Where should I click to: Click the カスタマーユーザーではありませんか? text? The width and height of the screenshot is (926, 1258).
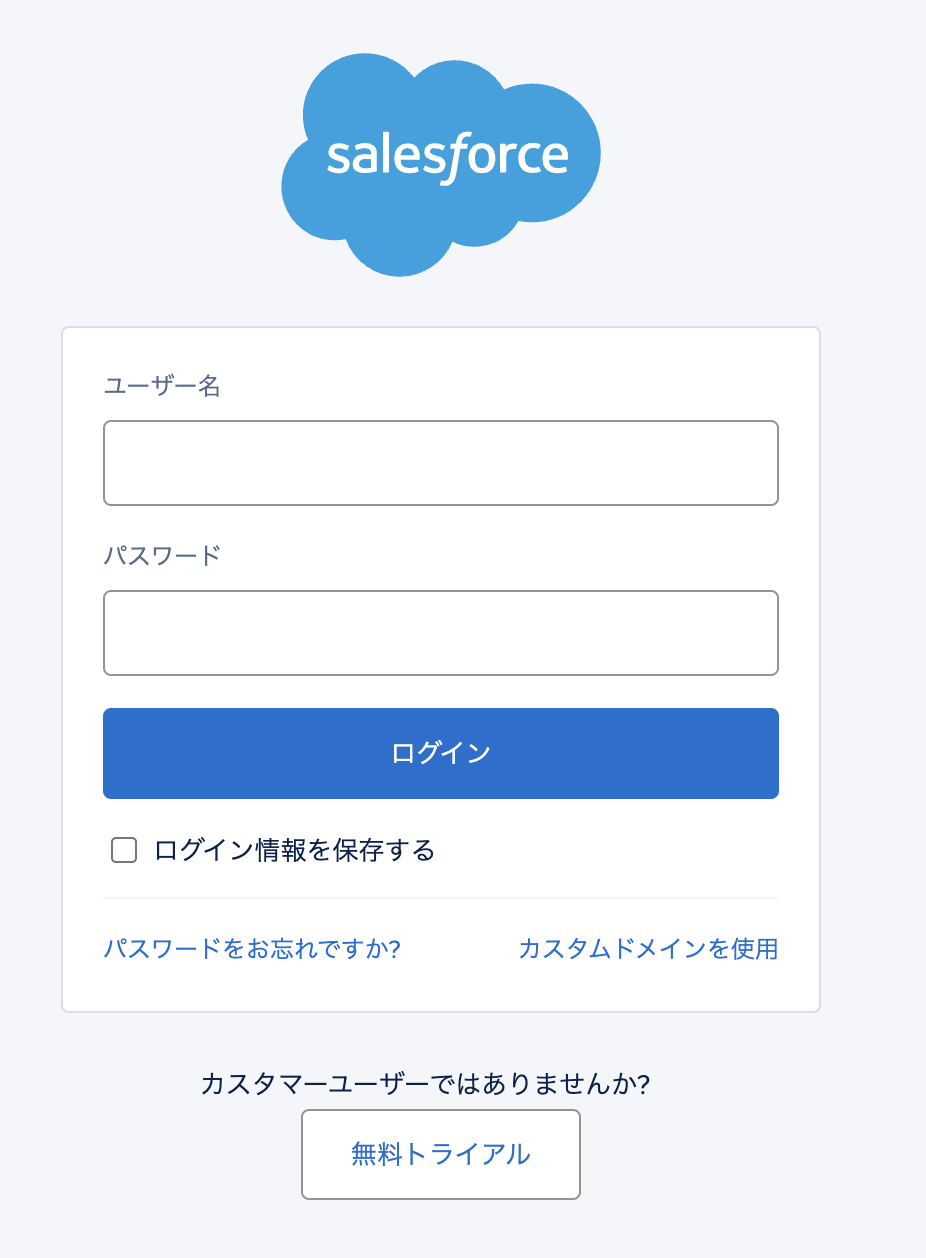pyautogui.click(x=425, y=1084)
